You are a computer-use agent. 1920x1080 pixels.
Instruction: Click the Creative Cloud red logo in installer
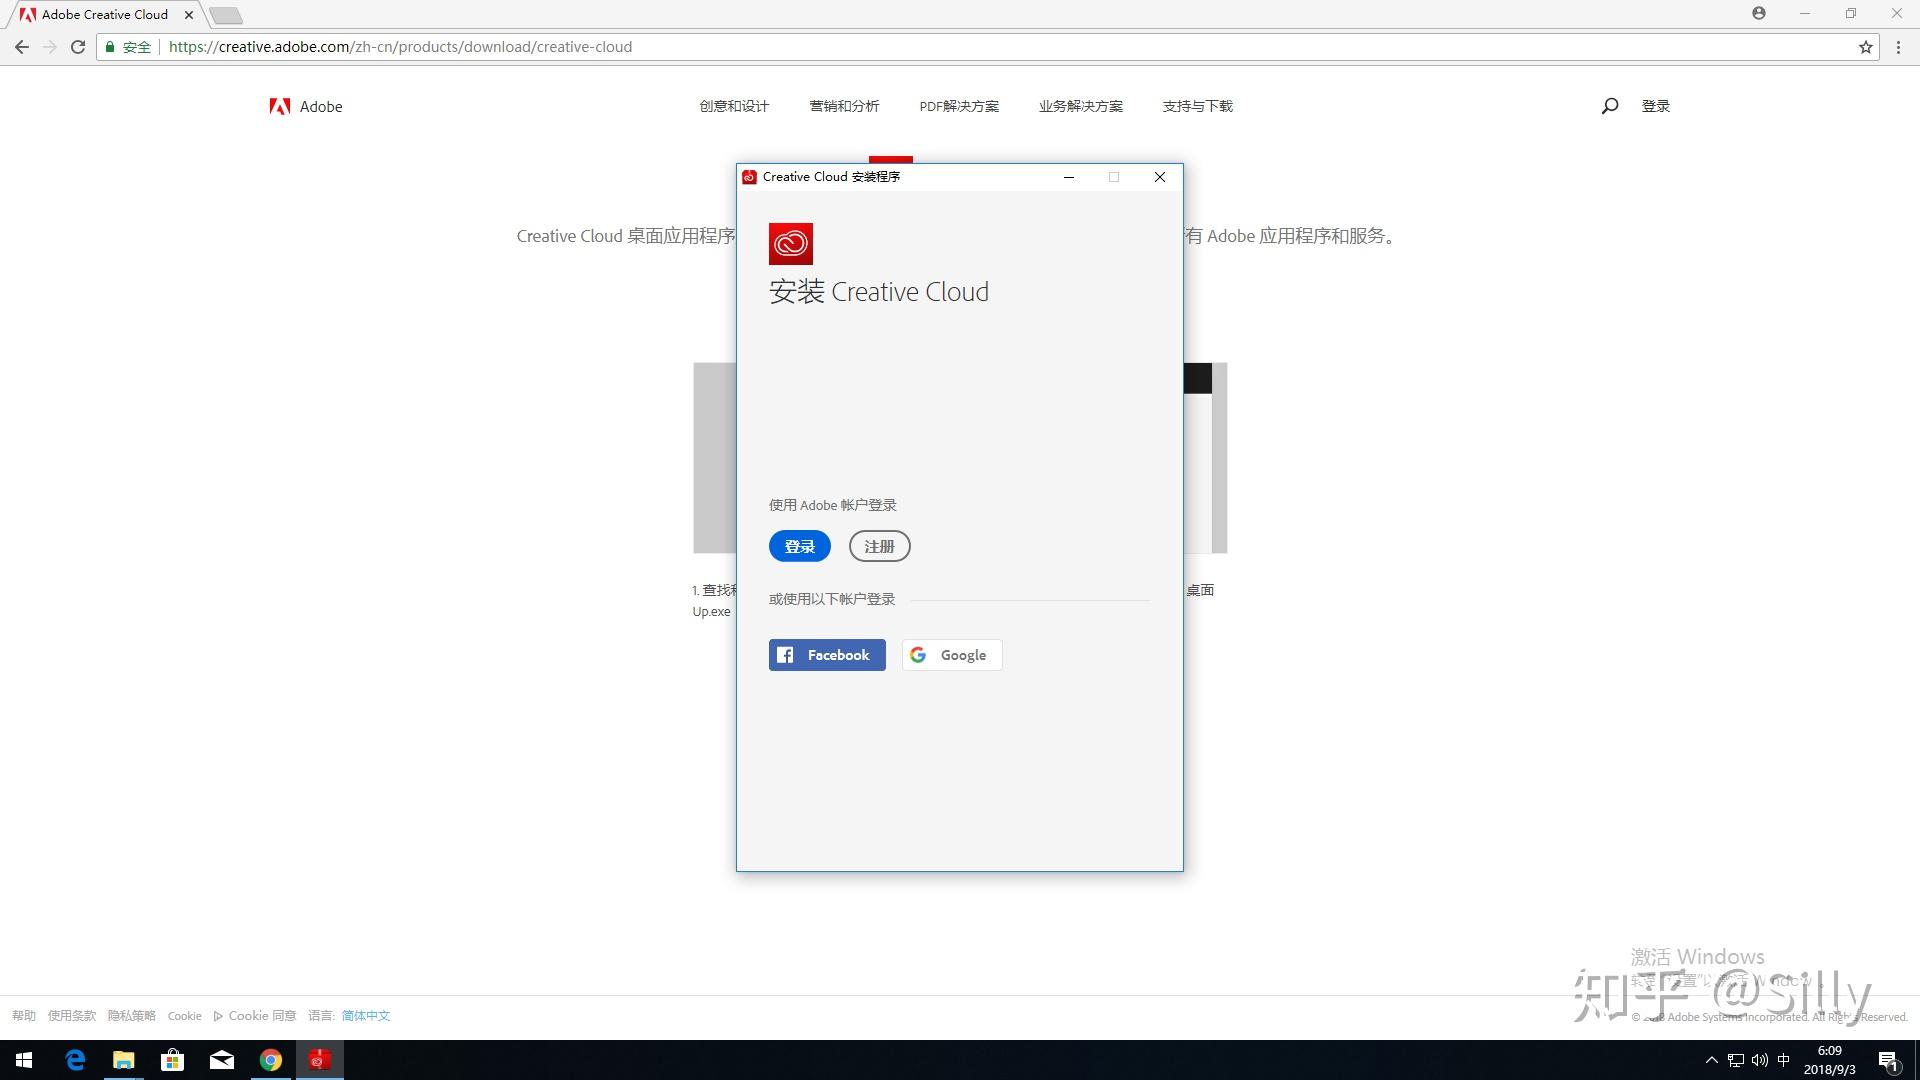pos(791,244)
